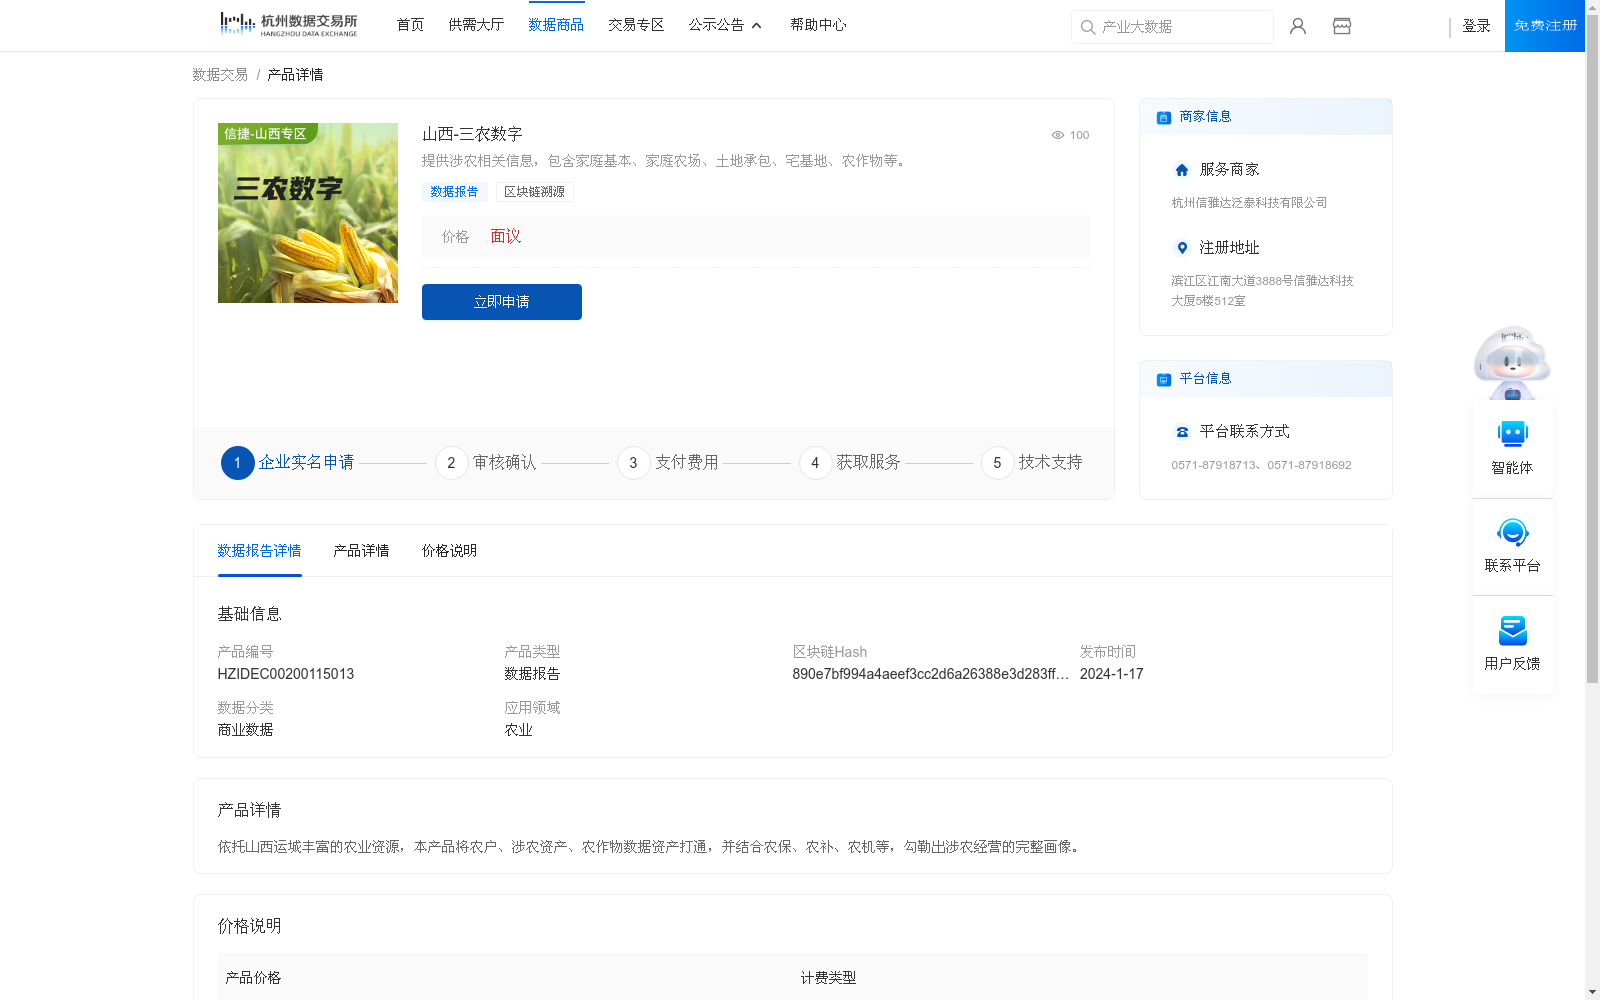
Task: Click the publish date 2024-1-17
Action: click(x=1112, y=674)
